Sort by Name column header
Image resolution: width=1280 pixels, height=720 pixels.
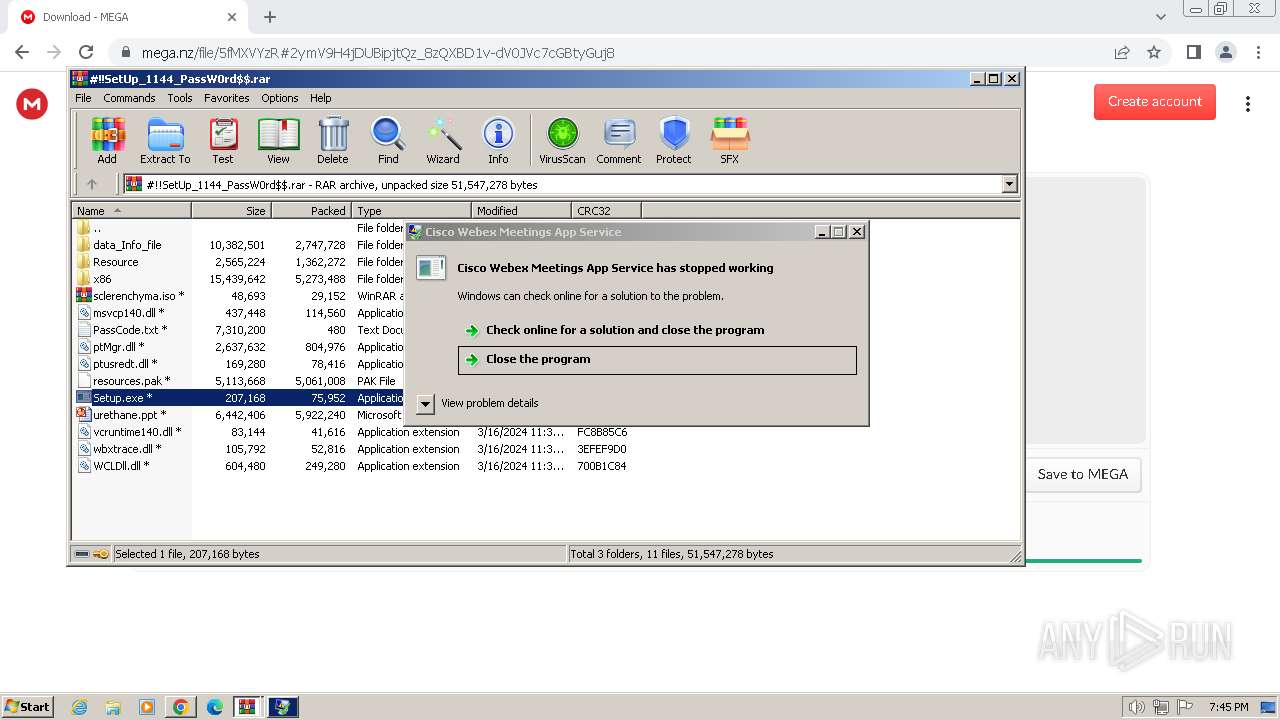132,210
